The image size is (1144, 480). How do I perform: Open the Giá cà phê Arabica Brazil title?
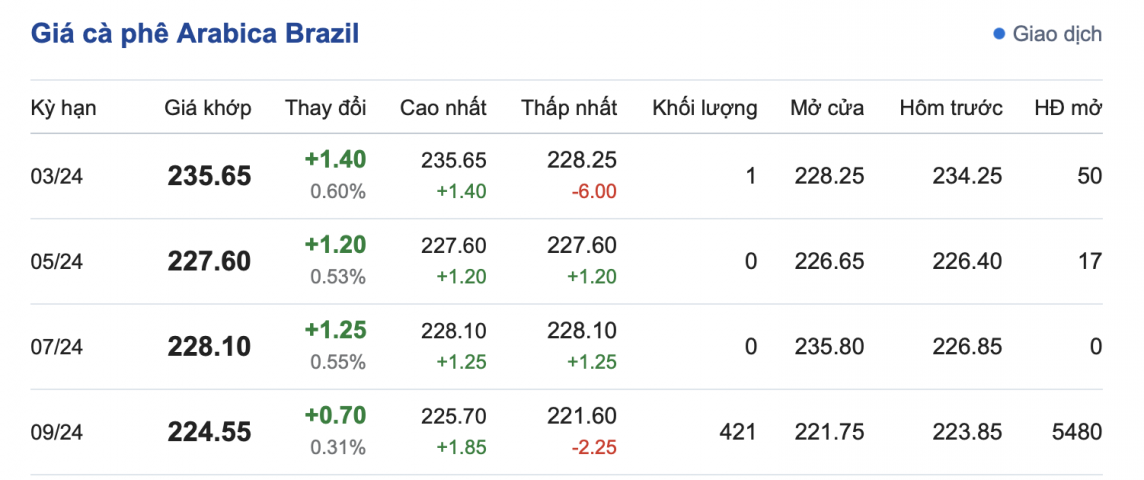(195, 33)
